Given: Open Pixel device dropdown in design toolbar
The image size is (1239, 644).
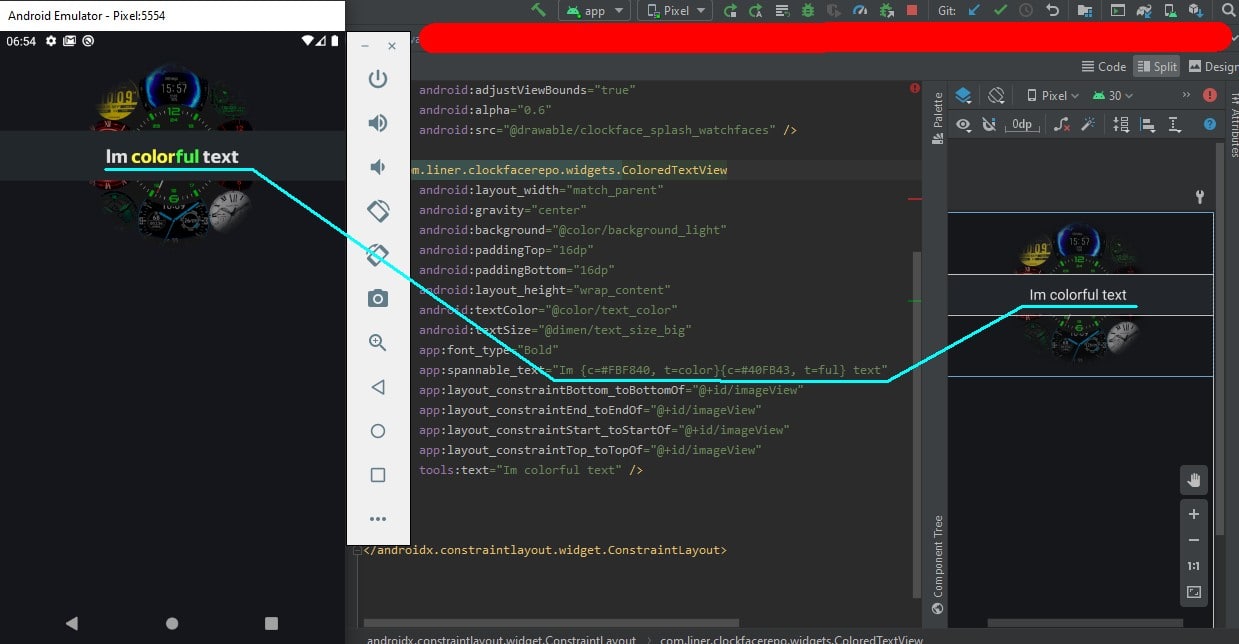Looking at the screenshot, I should click(1053, 96).
